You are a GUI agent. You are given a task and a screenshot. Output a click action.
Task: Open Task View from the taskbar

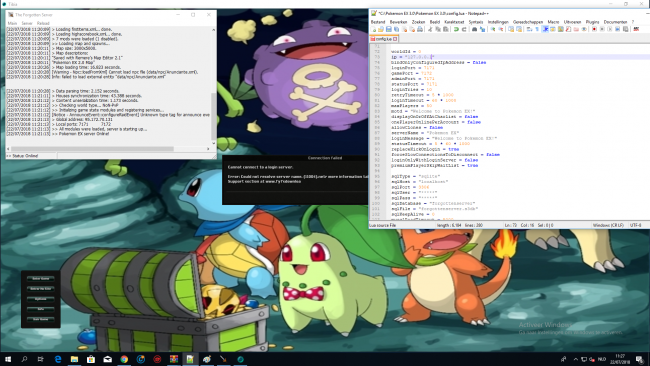point(40,359)
